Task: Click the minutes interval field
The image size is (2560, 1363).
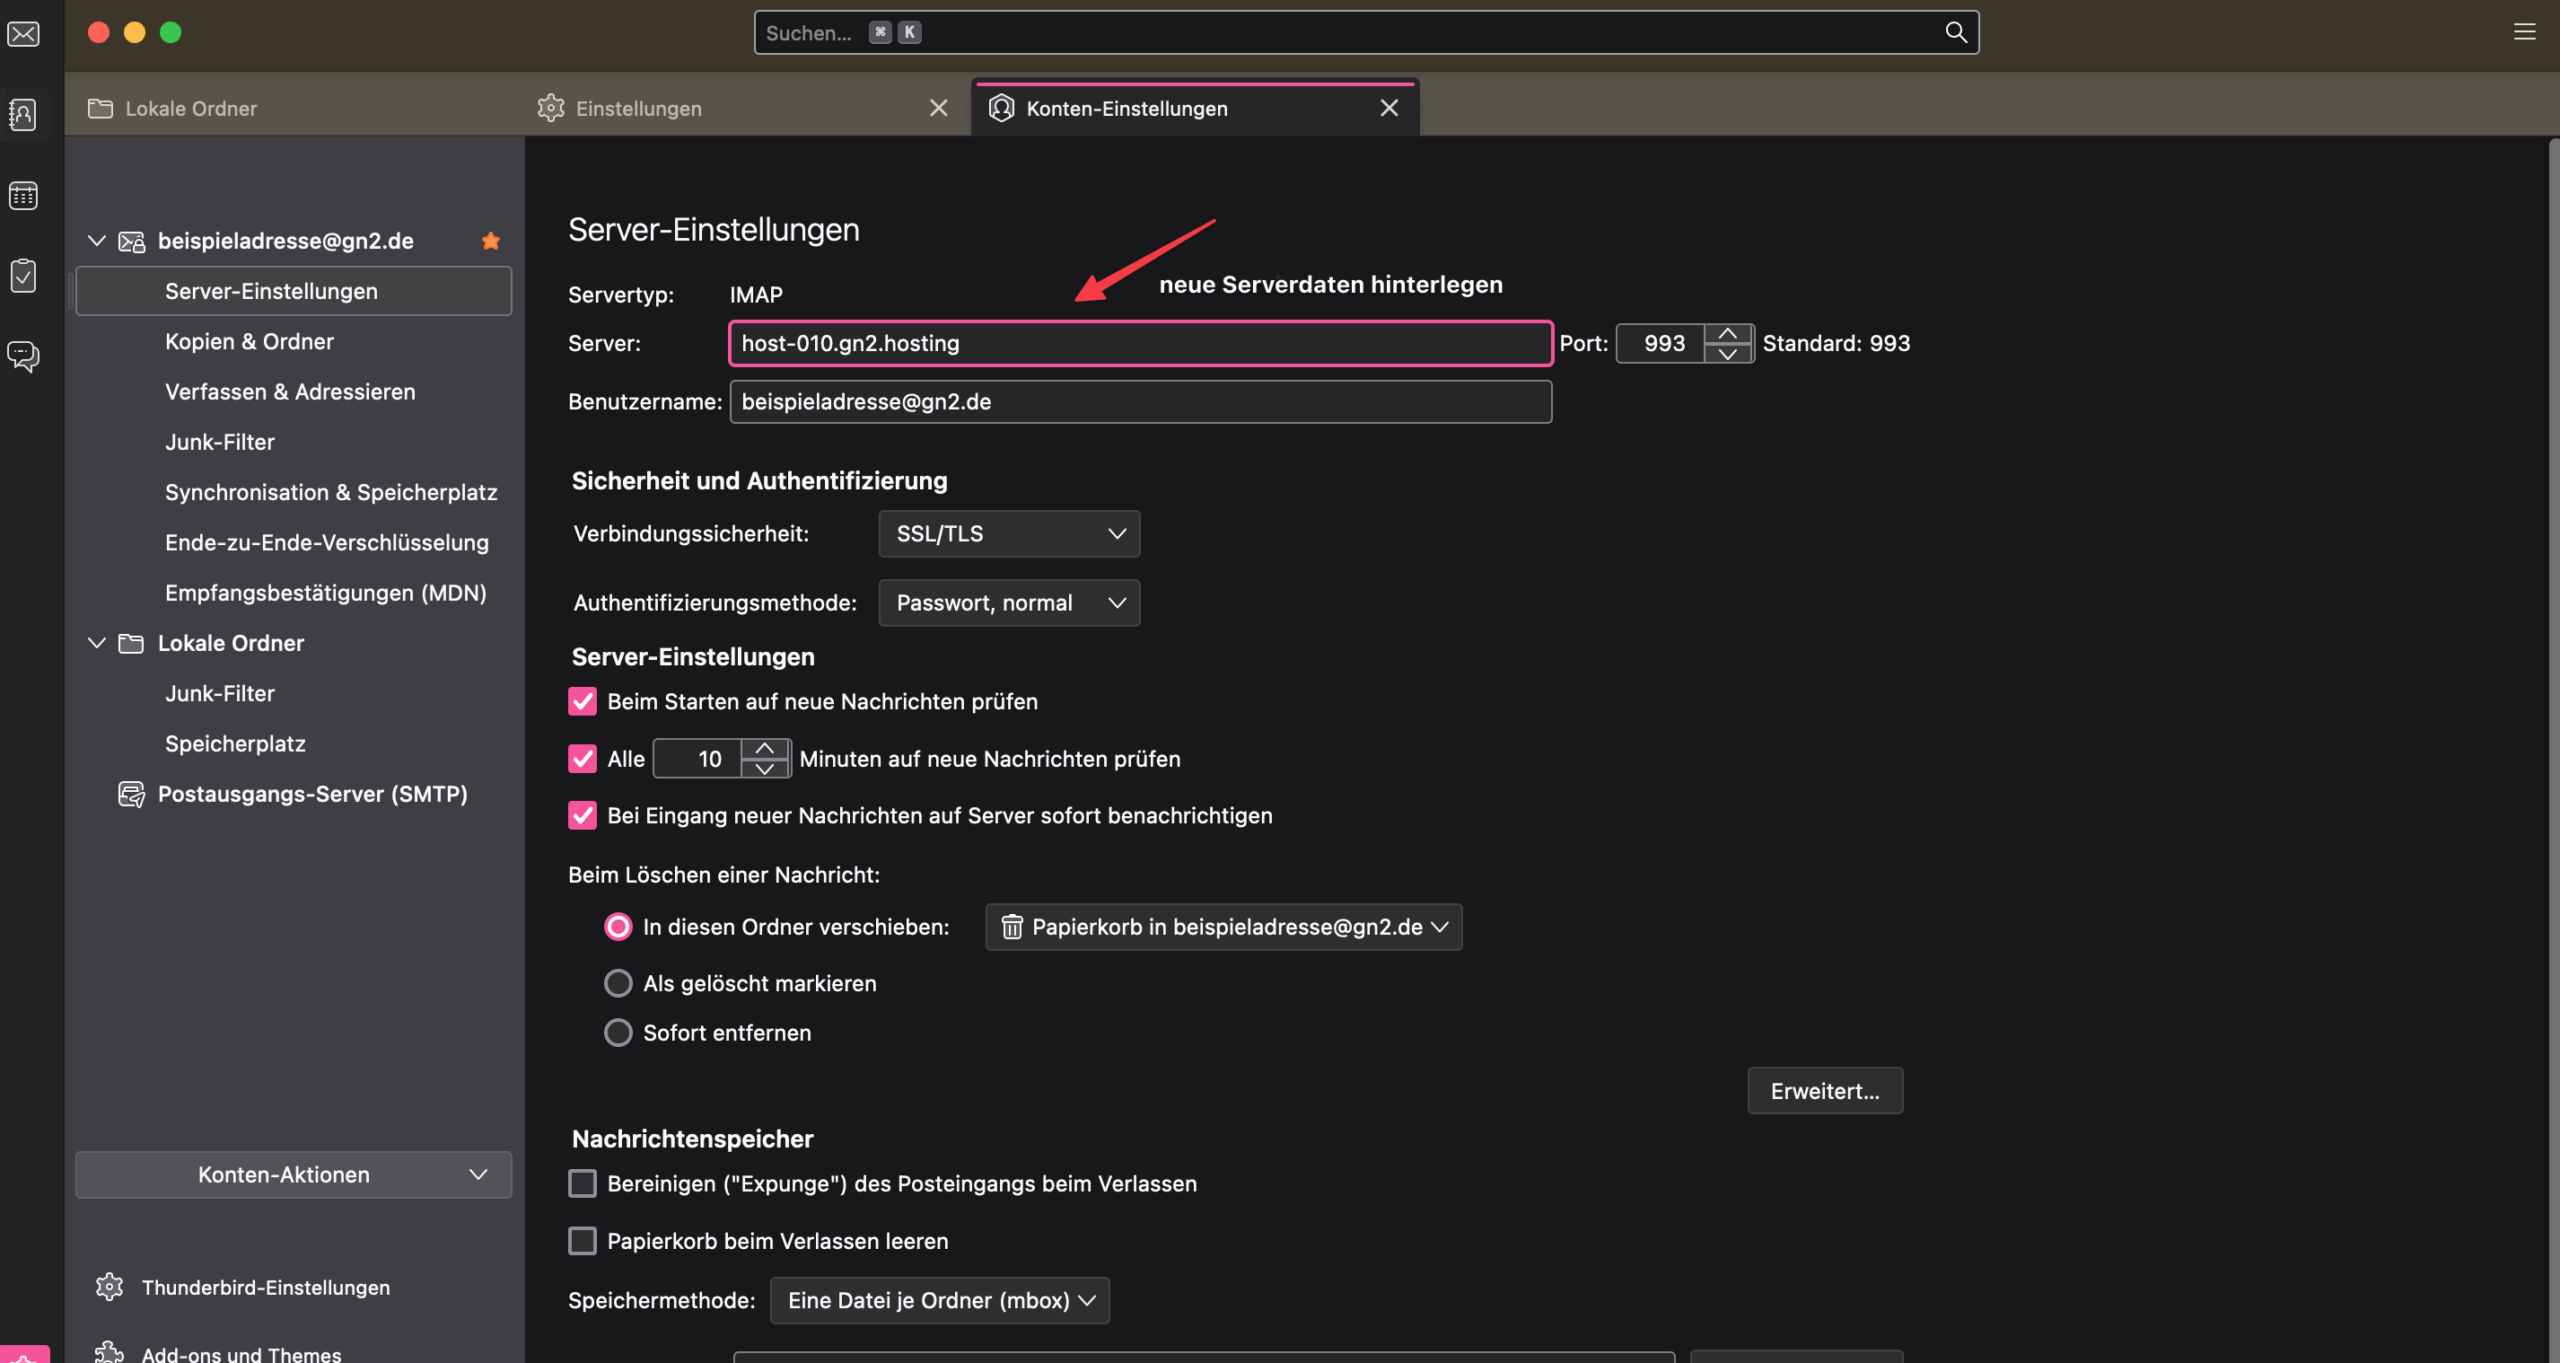Action: [x=698, y=758]
